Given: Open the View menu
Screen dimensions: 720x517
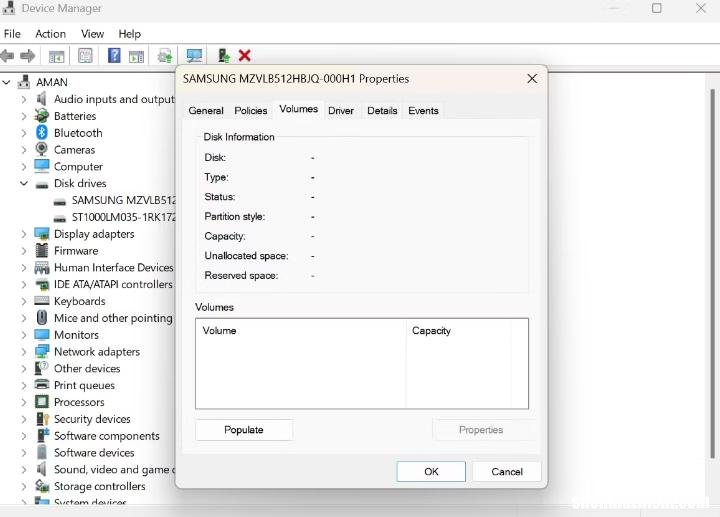Looking at the screenshot, I should (92, 34).
